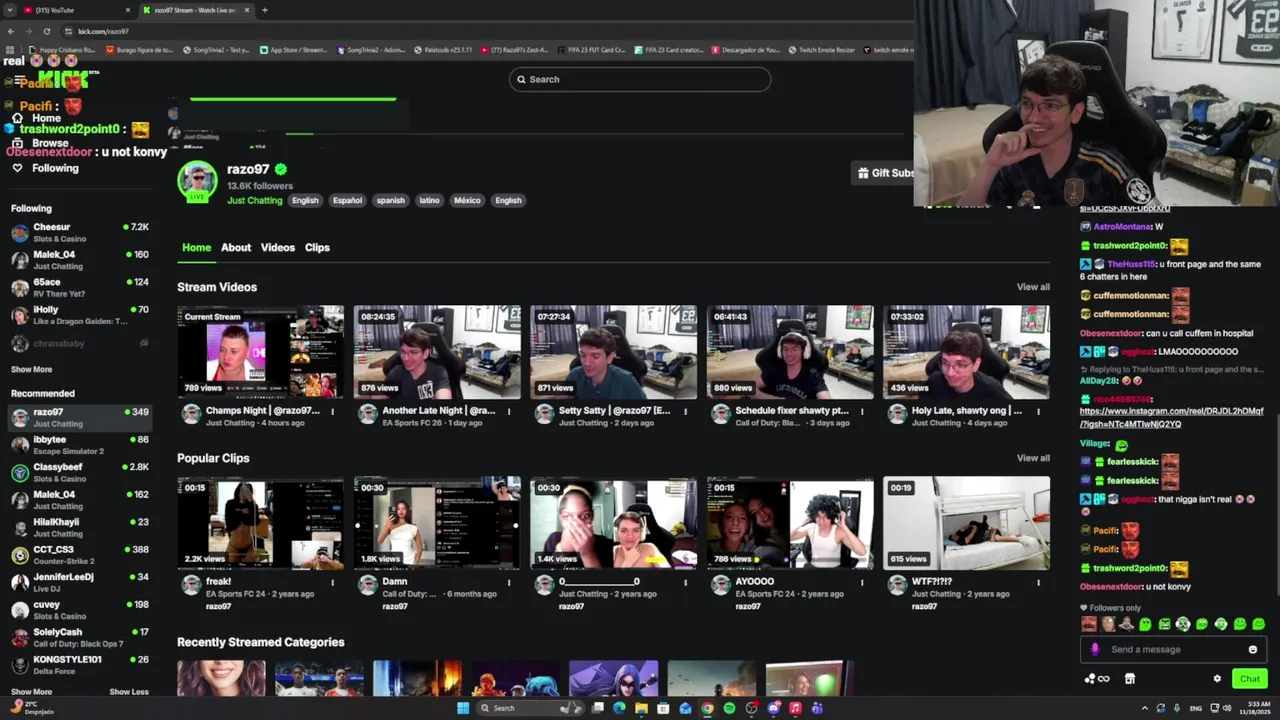Open the Twitch Emote Resizer bookmark
This screenshot has height=720, width=1280.
click(821, 49)
